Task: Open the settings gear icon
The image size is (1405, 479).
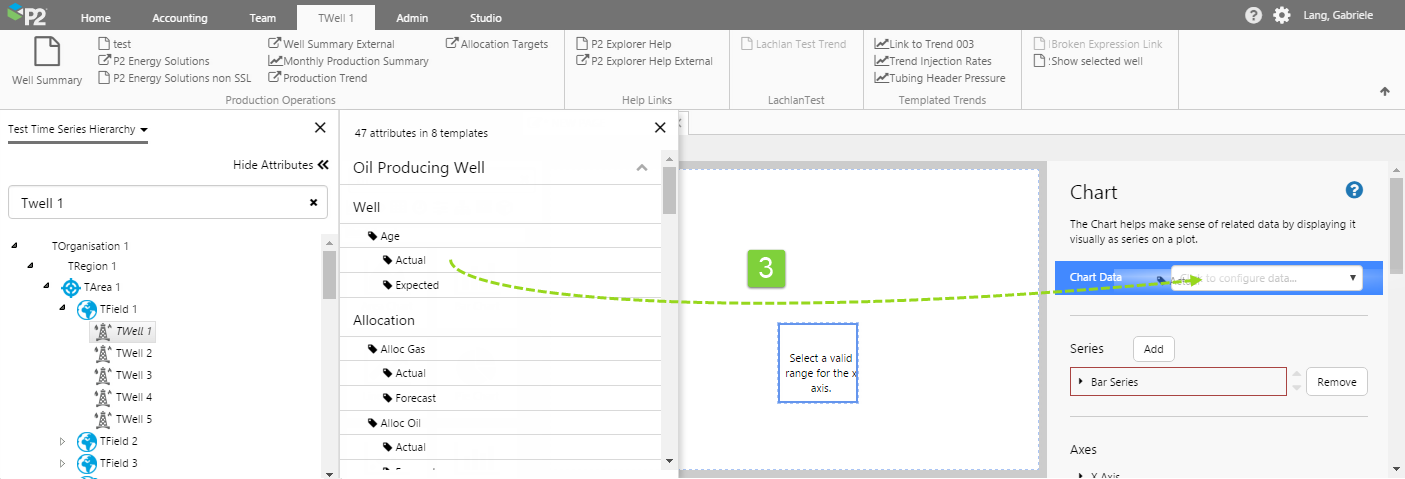Action: pos(1281,16)
